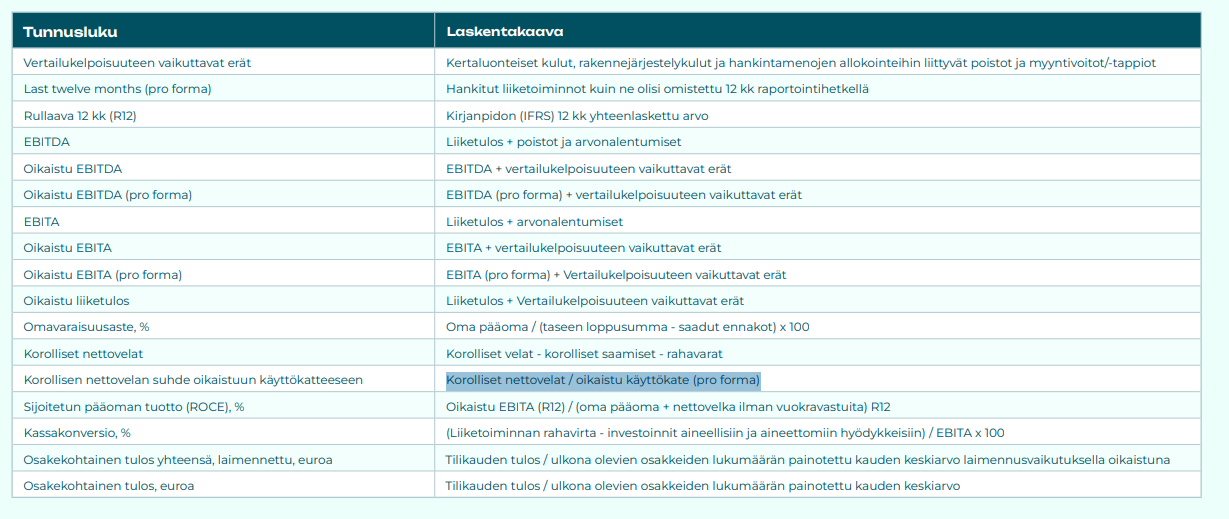Click the 'Osakekohtainen tulos, euroa' label

[x=109, y=486]
